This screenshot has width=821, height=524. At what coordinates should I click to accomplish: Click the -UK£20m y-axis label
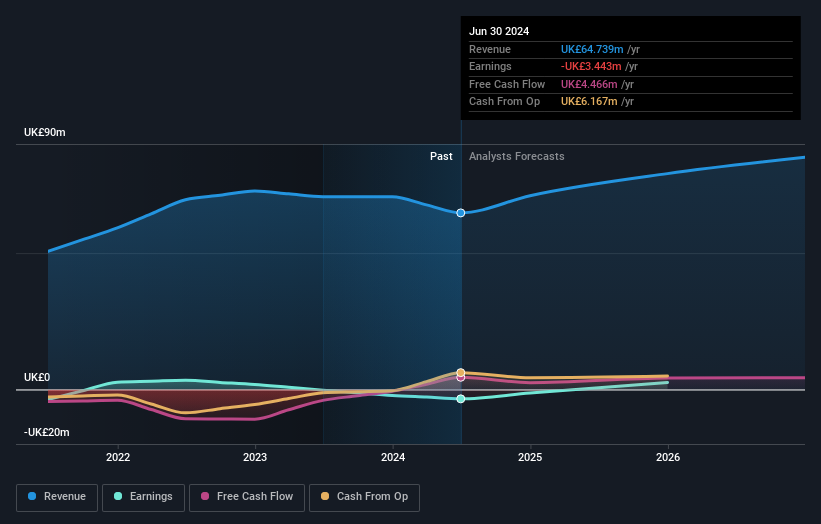(x=46, y=432)
